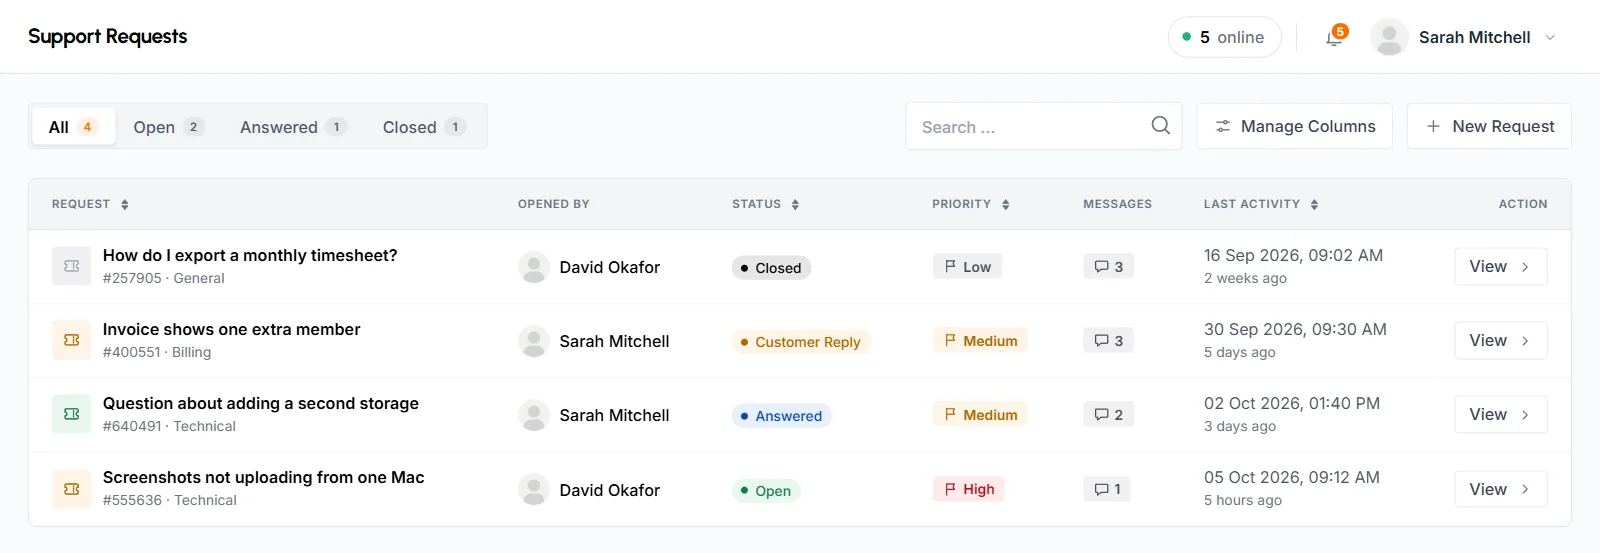1600x553 pixels.
Task: Open 'Screenshots not uploading from one Mac' title
Action: (x=264, y=477)
